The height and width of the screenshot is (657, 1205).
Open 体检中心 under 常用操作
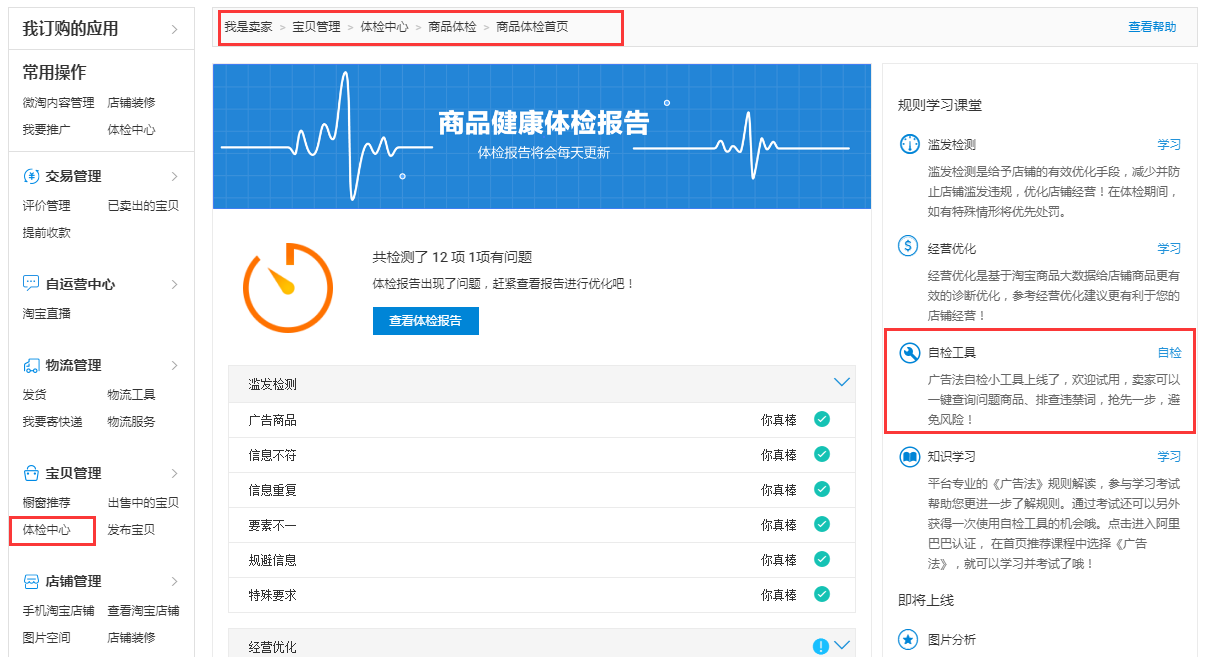click(131, 130)
